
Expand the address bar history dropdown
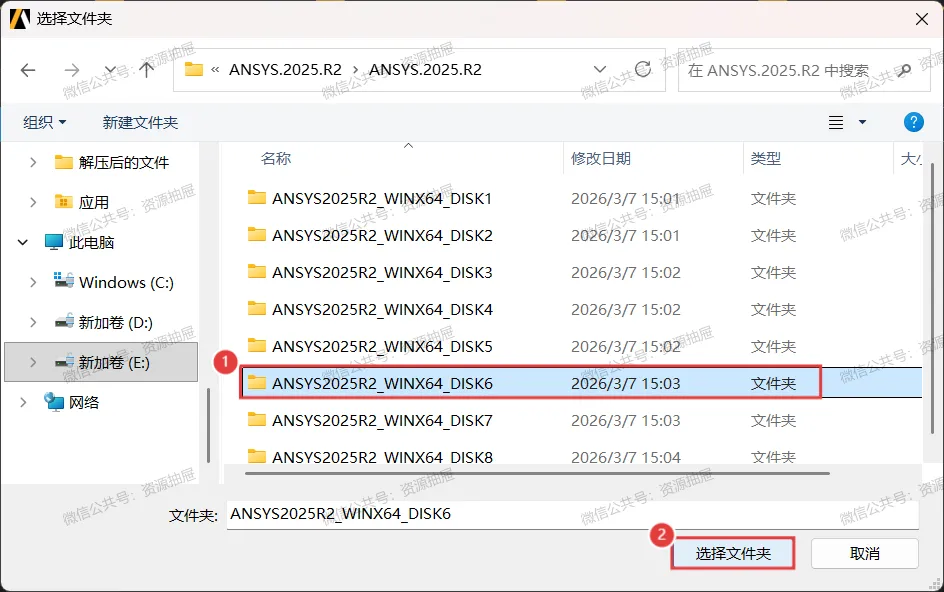pos(600,69)
